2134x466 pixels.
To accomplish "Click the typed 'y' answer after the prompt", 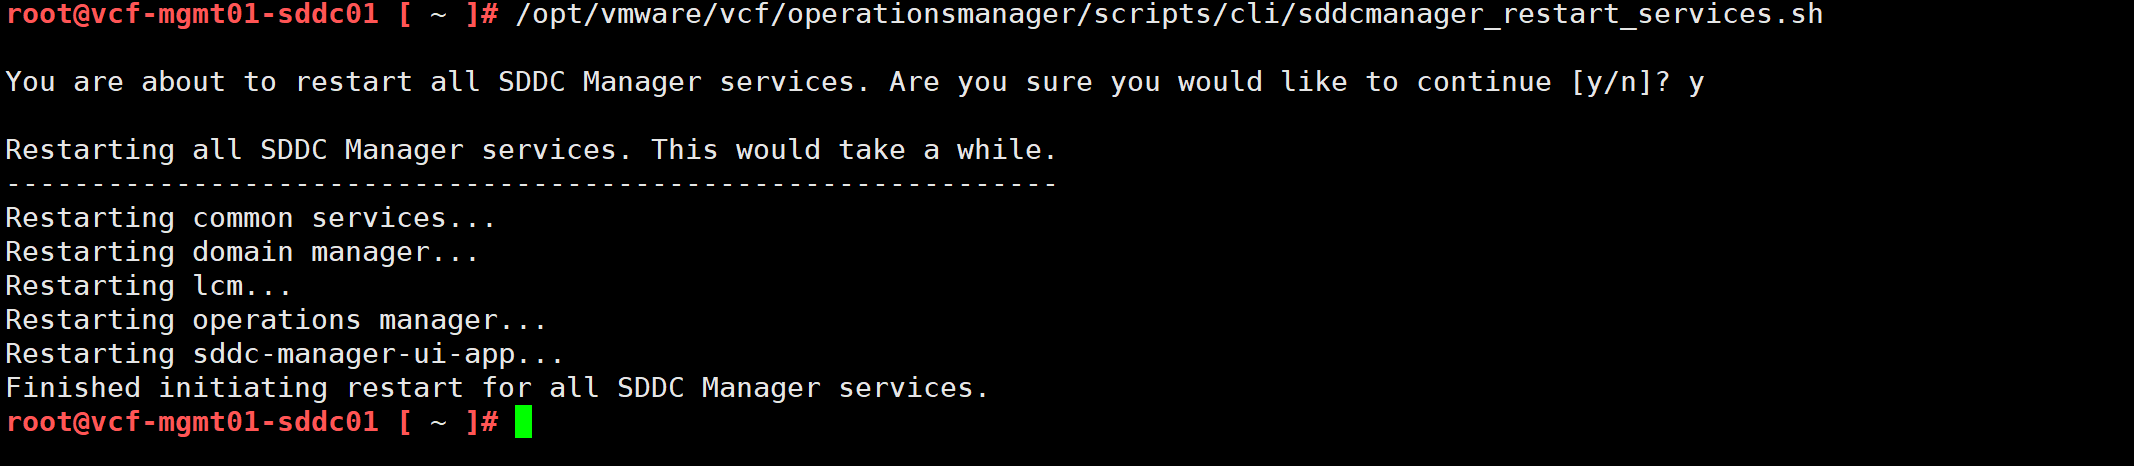I will (1696, 82).
